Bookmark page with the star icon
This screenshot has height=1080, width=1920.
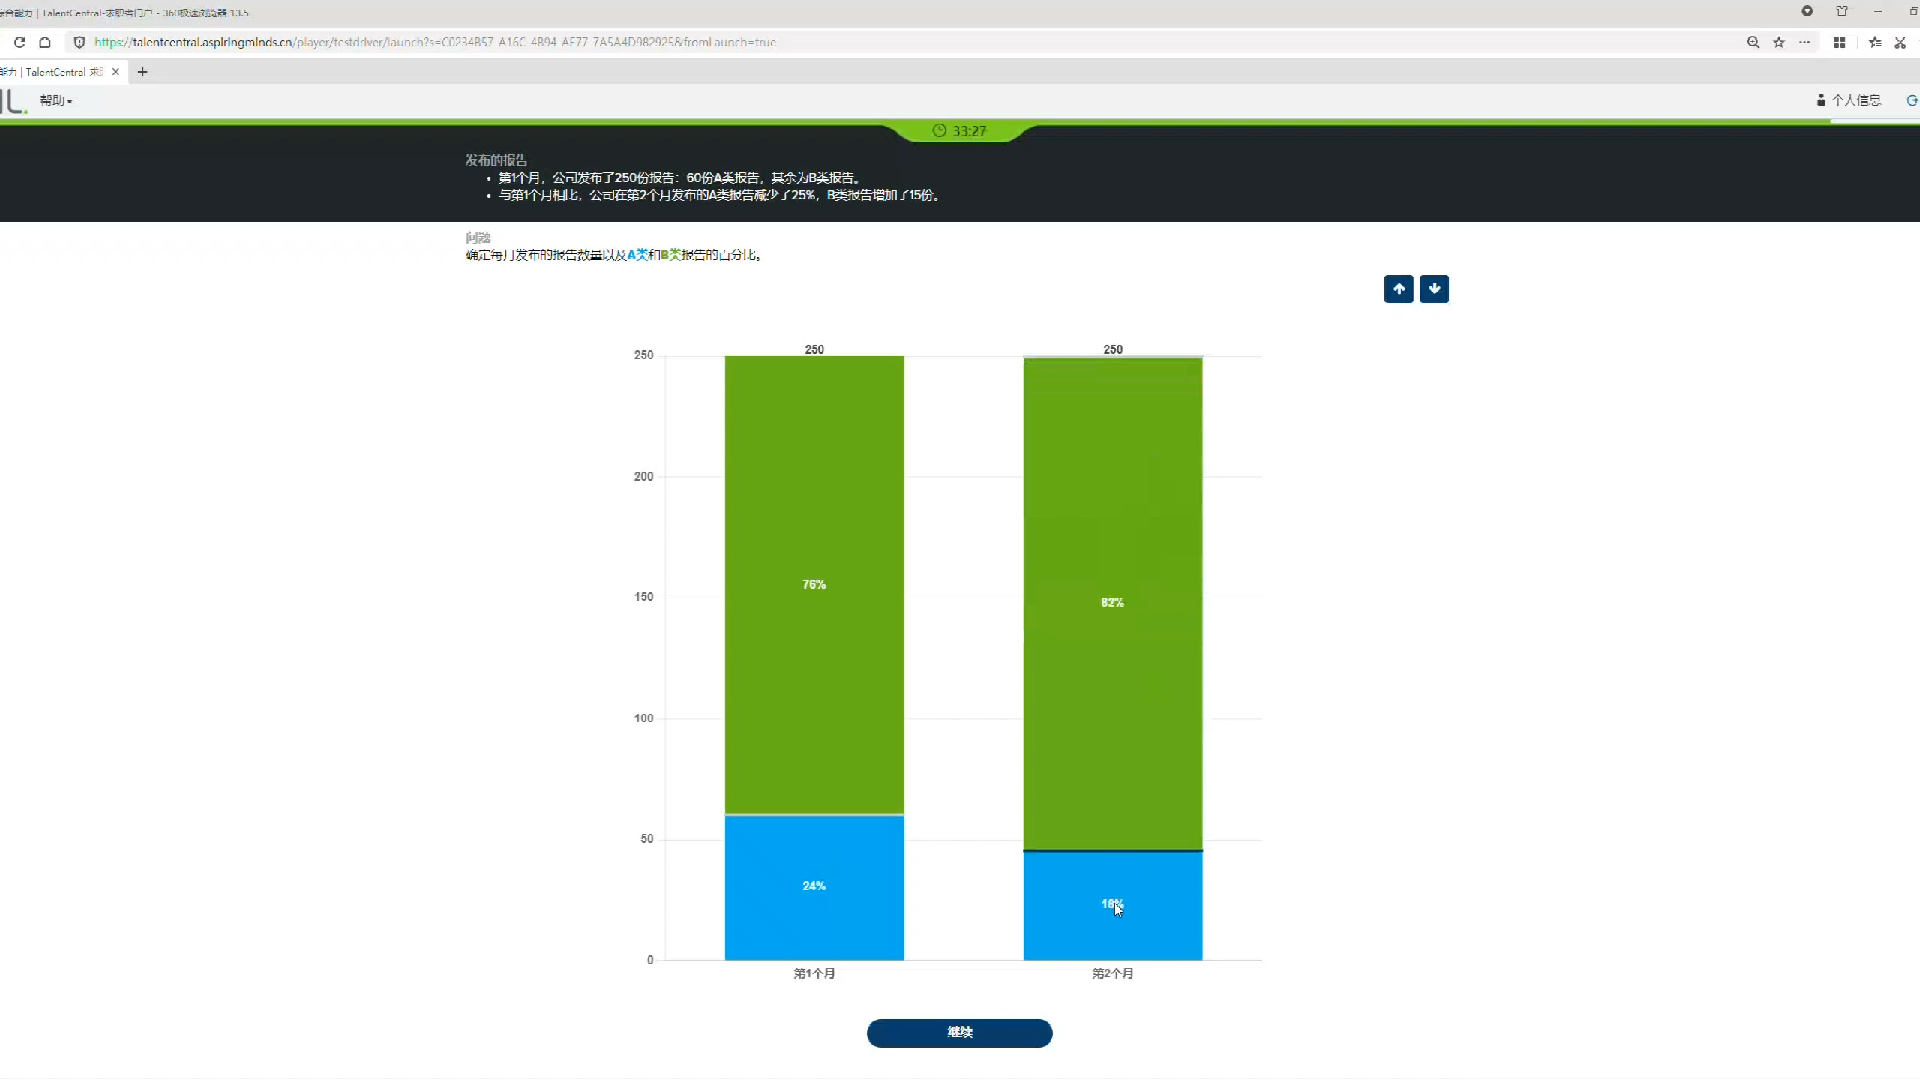pos(1779,42)
